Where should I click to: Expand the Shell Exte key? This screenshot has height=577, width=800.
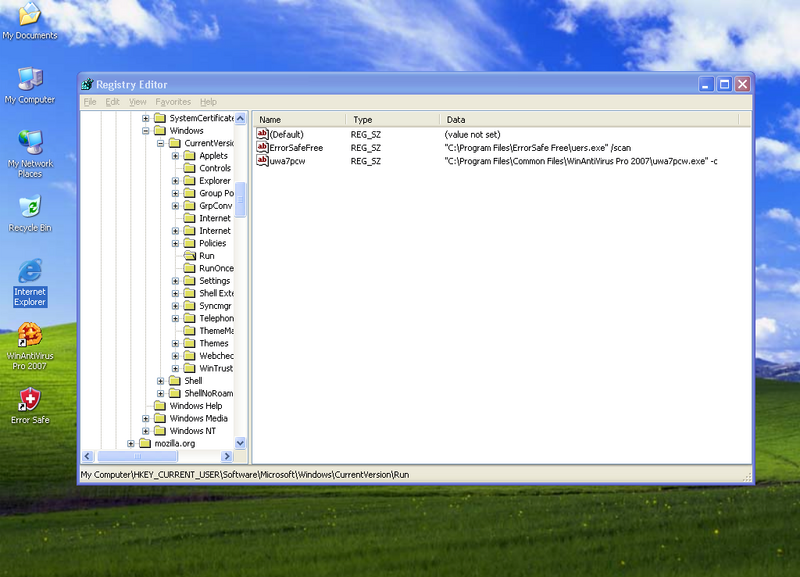tap(175, 293)
